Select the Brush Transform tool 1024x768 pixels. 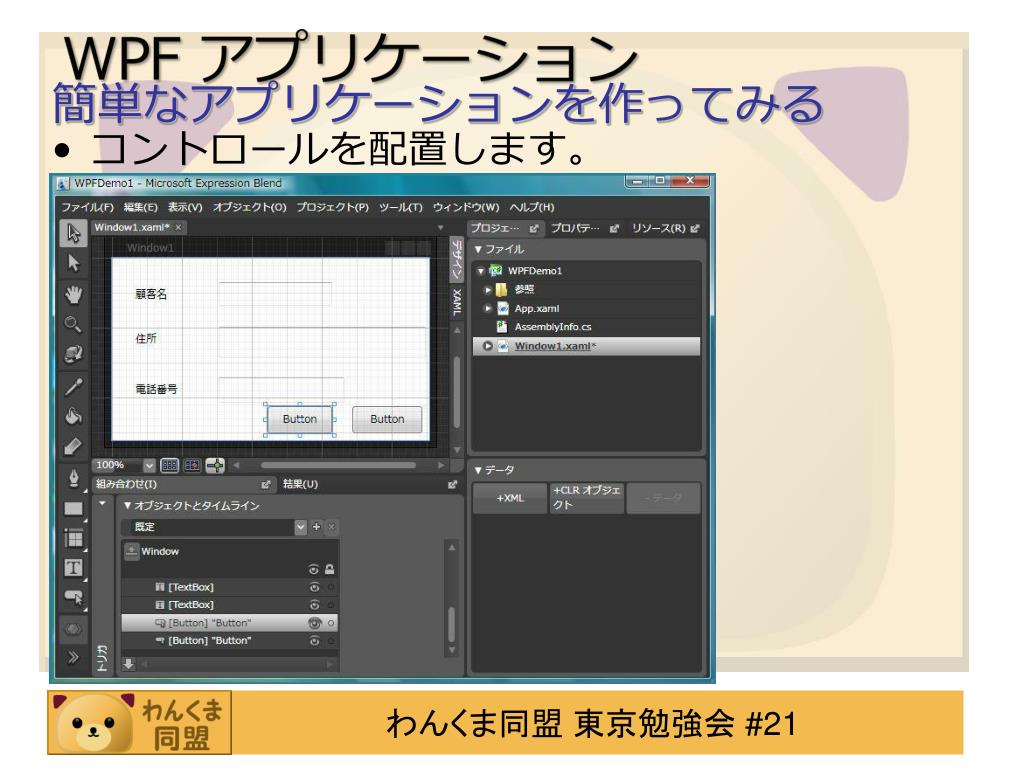74,447
